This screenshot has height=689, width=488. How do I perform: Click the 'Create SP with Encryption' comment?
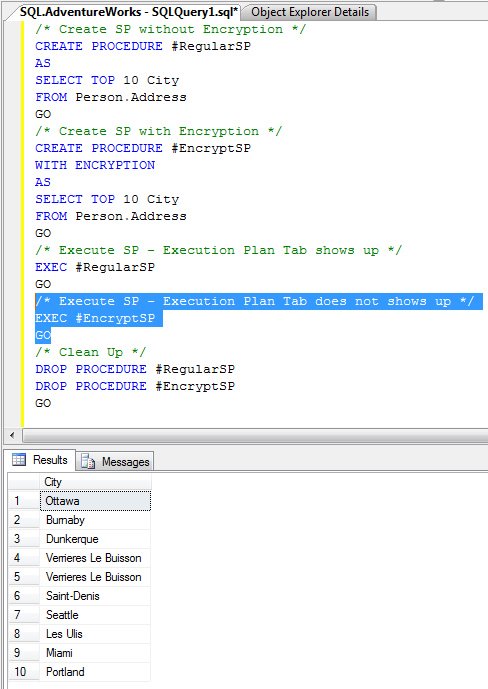(x=159, y=131)
